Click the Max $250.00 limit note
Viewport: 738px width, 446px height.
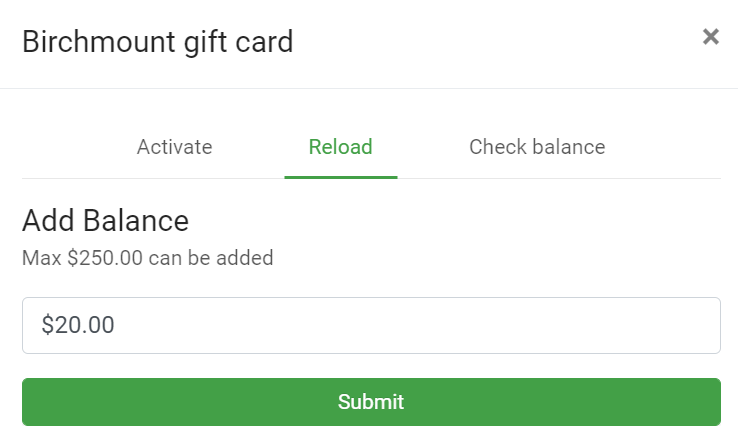[147, 258]
